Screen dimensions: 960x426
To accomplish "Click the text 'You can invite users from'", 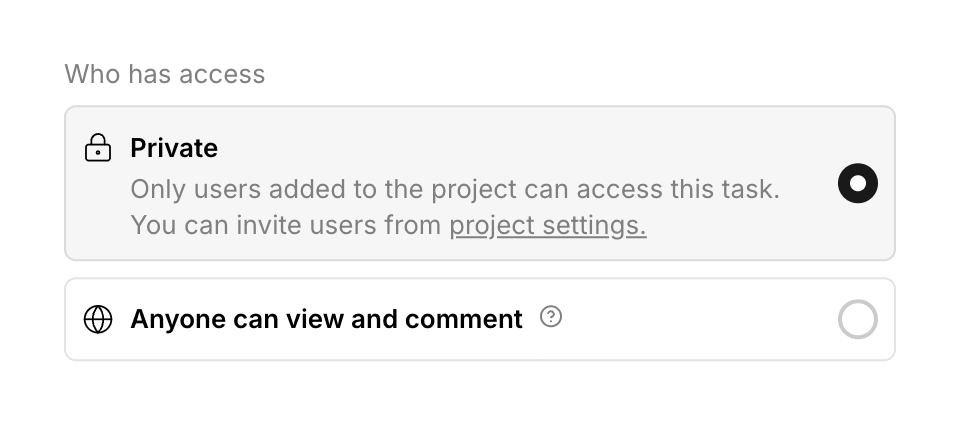I will [286, 225].
